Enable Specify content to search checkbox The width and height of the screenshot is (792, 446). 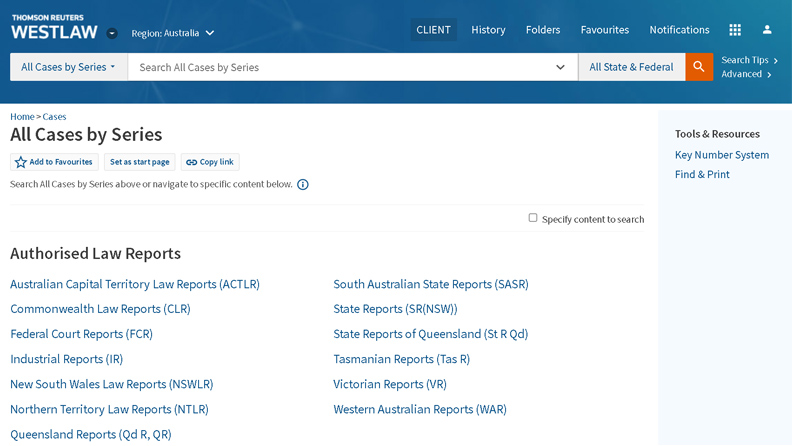pos(533,218)
